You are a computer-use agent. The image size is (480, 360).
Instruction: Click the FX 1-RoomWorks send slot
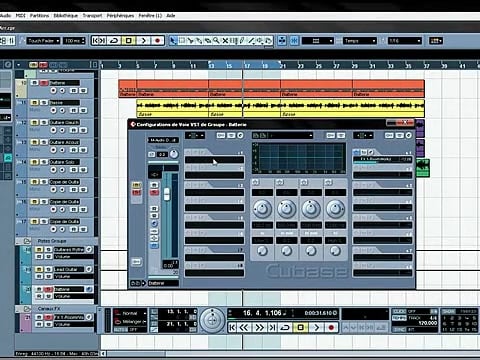(383, 160)
